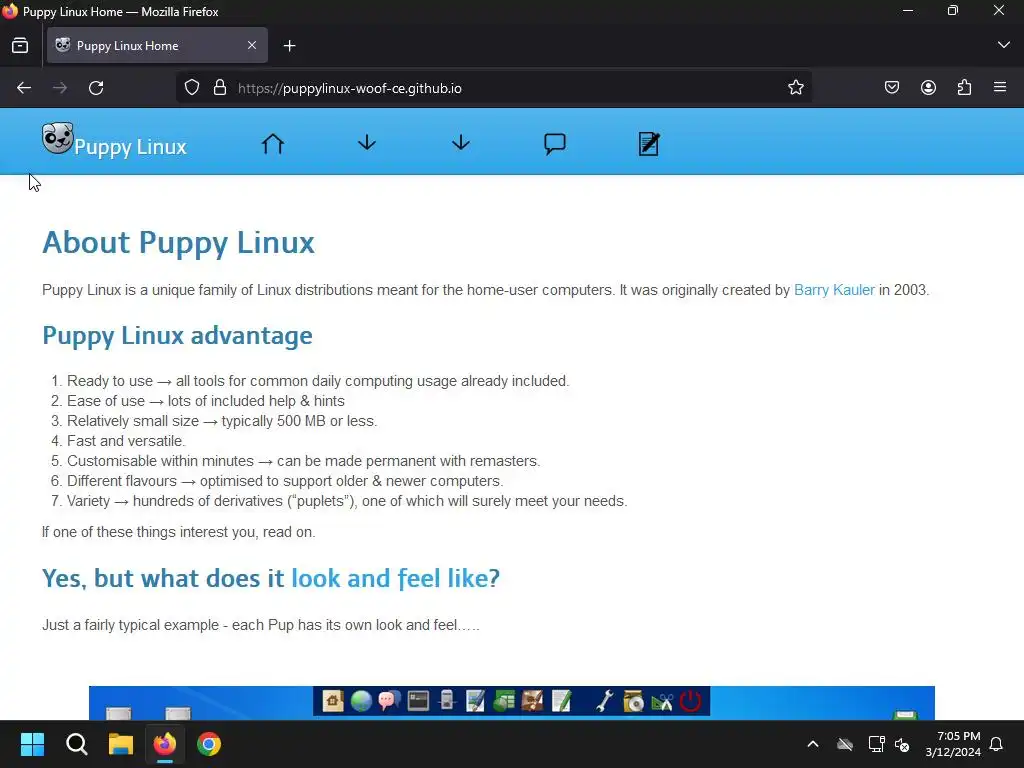Open the Firefox account icon
This screenshot has width=1024, height=768.
[x=928, y=88]
